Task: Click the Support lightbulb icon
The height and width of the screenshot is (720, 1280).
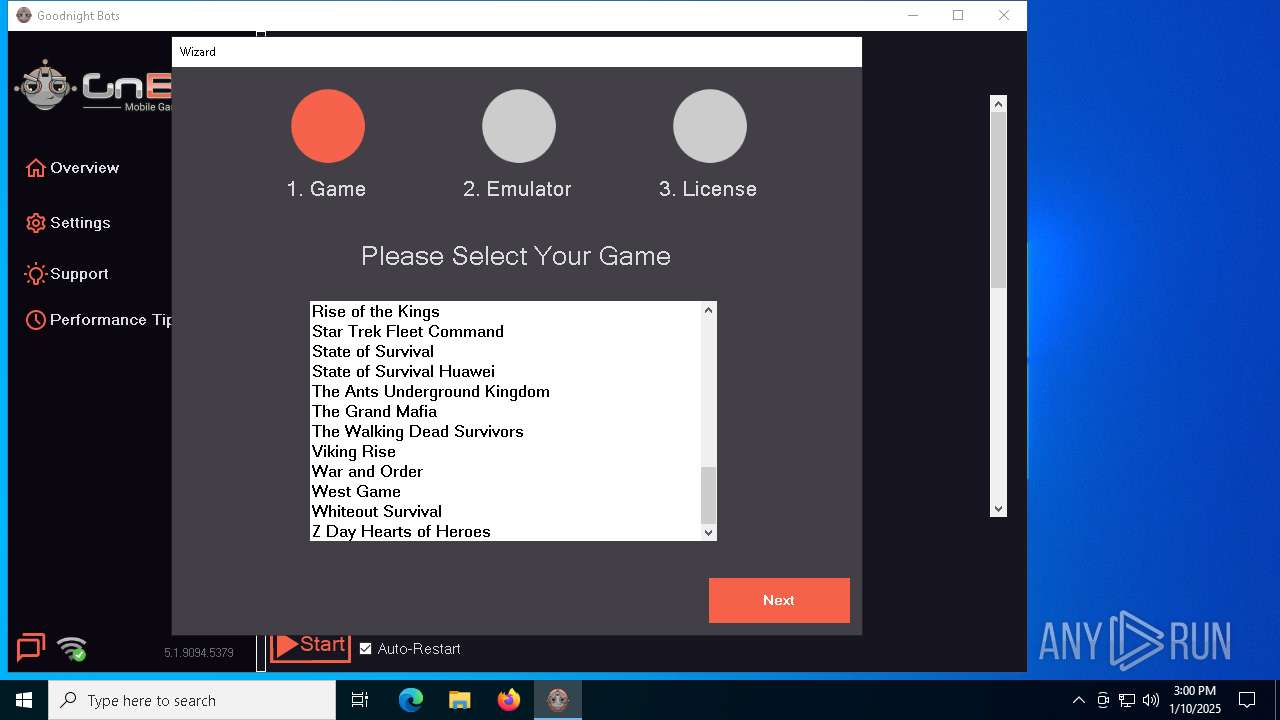Action: (x=36, y=274)
